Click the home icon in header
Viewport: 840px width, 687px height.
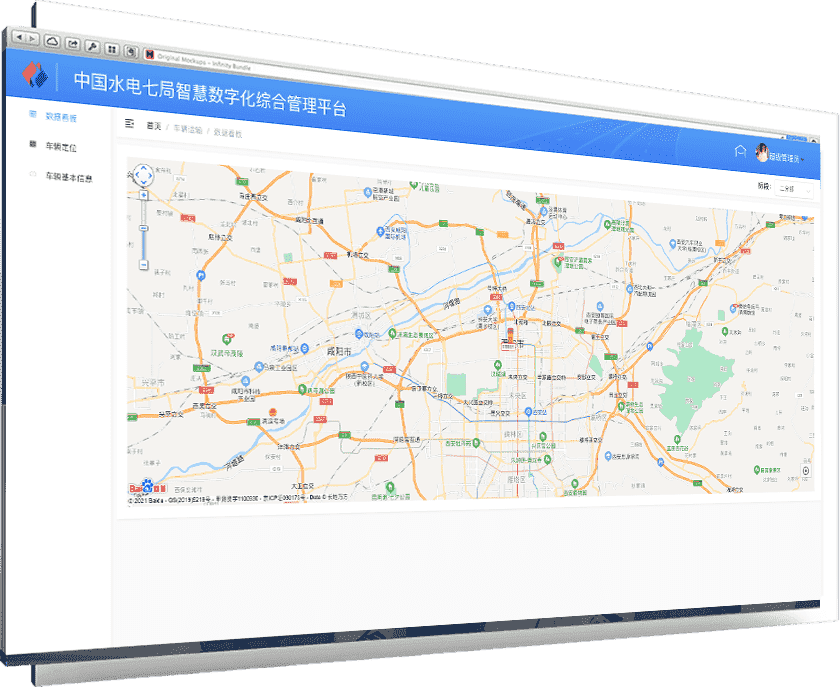(x=740, y=152)
